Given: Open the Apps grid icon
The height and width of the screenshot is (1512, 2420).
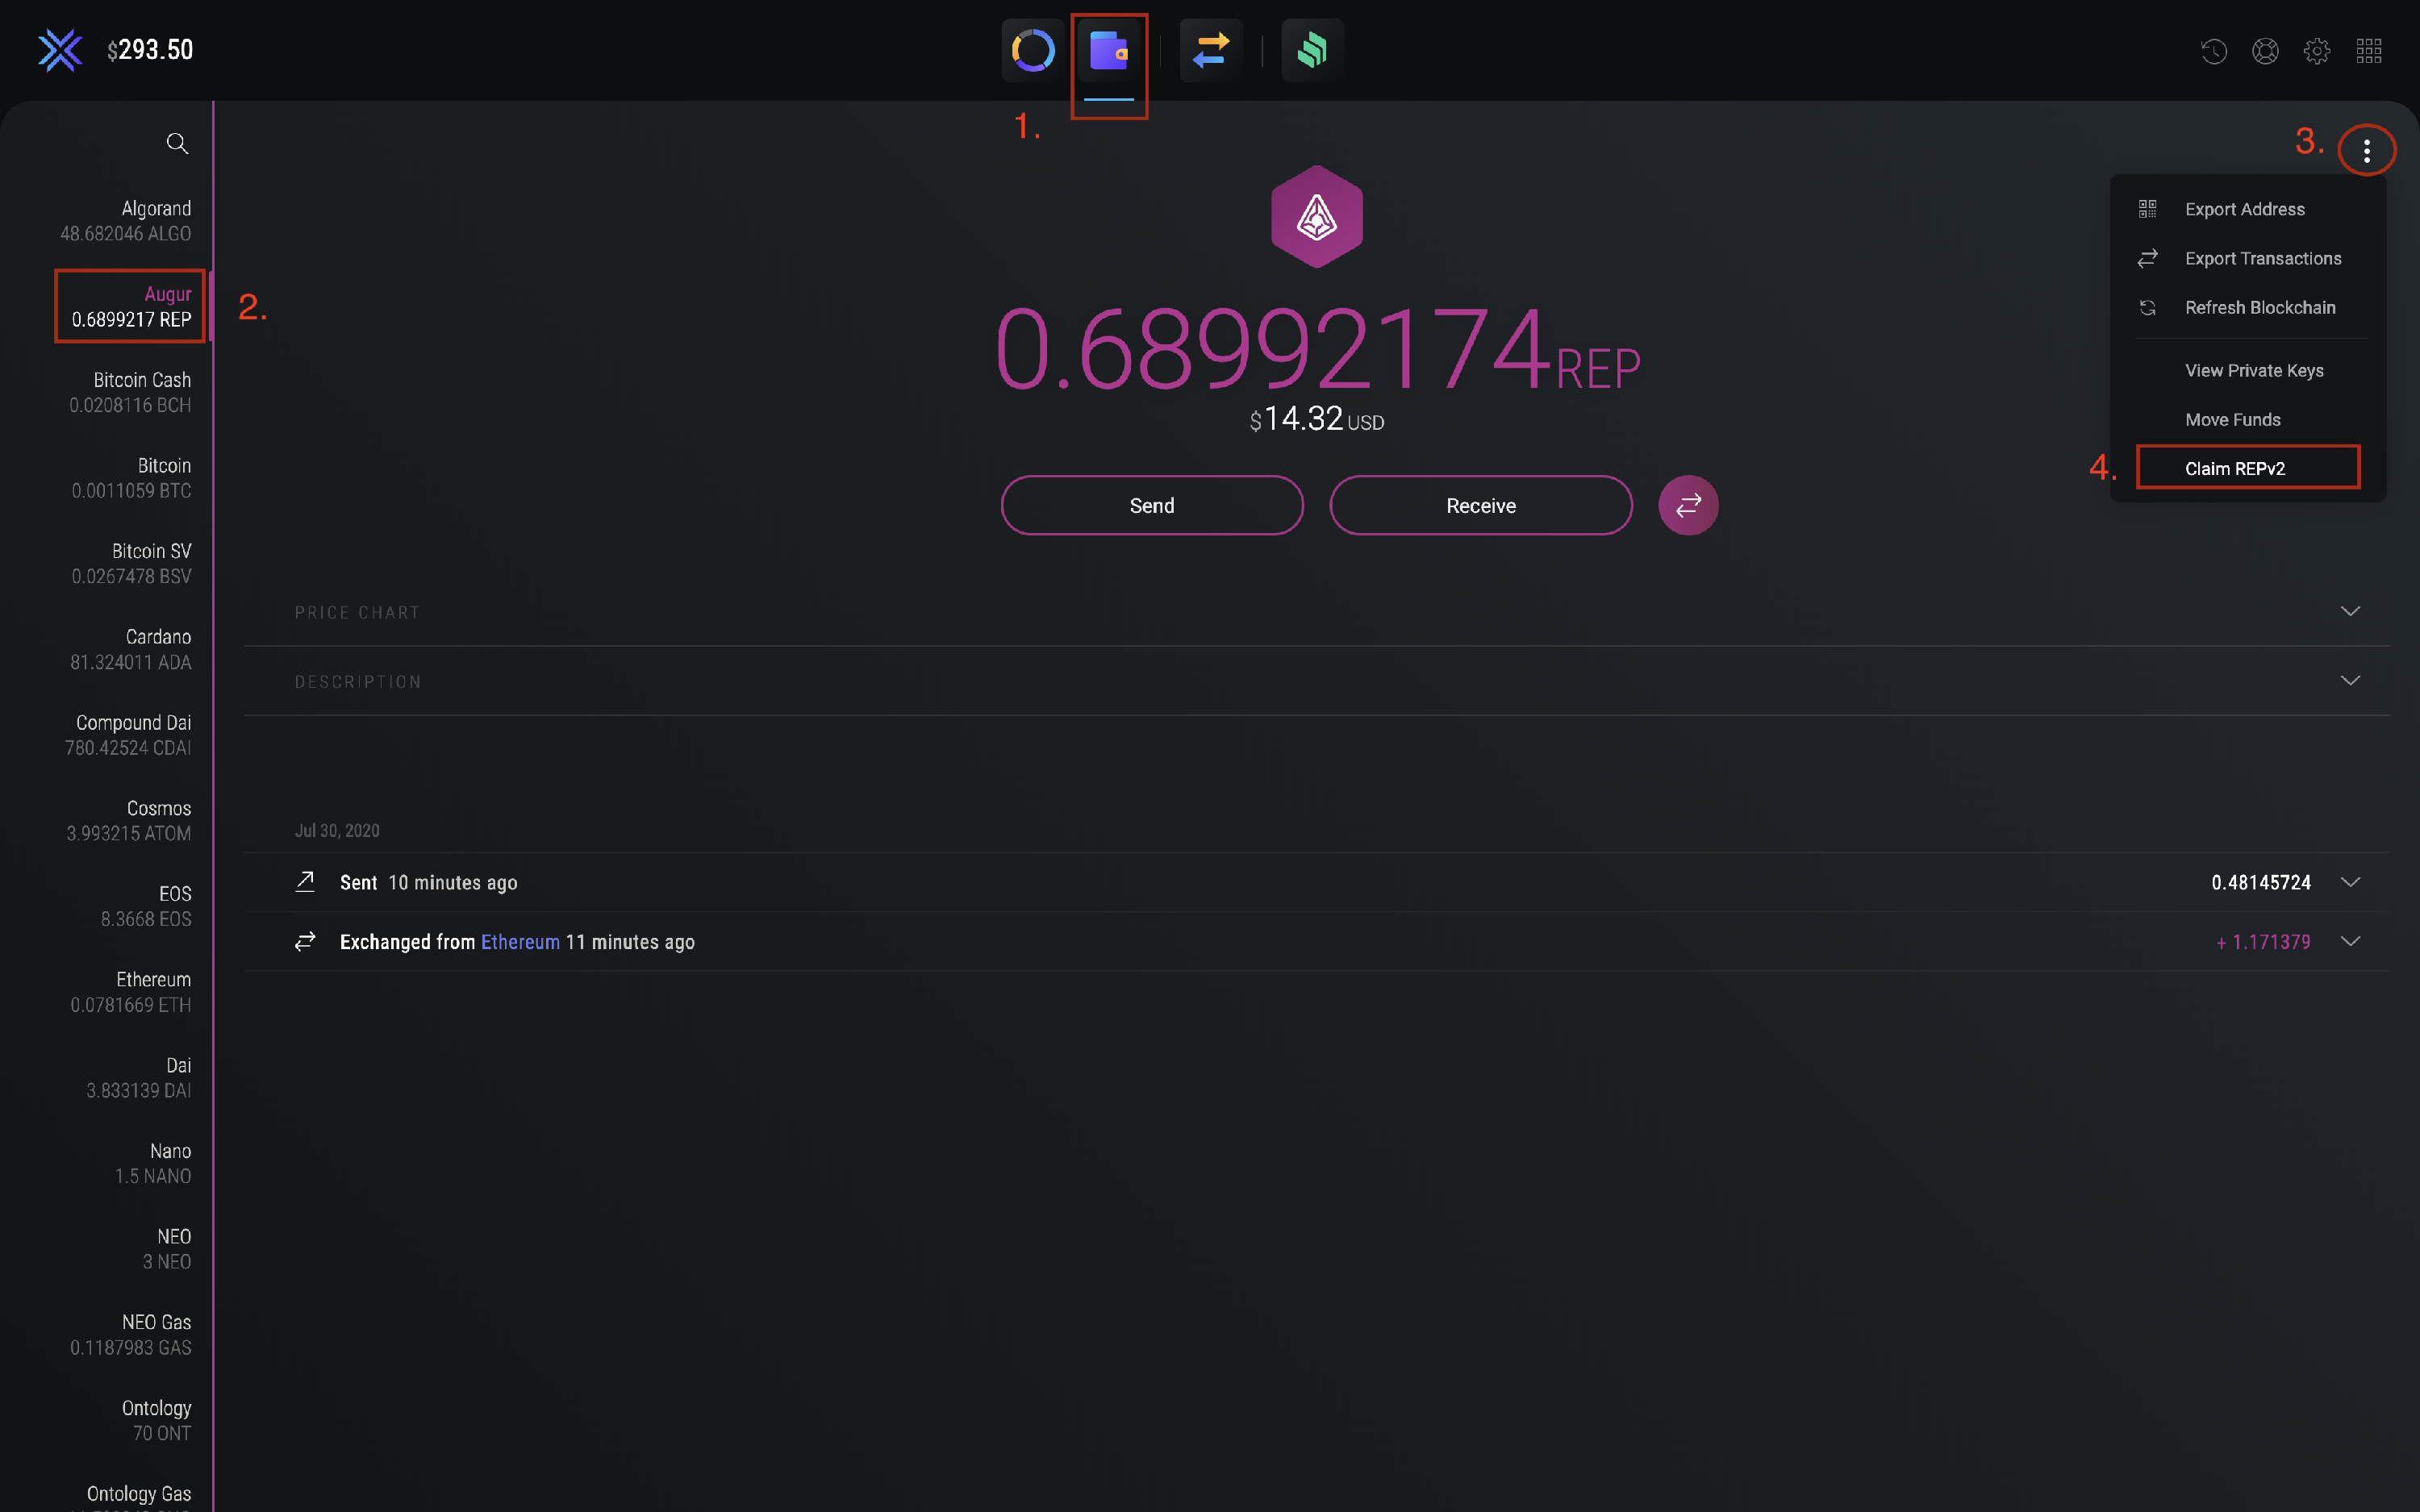Looking at the screenshot, I should (x=2369, y=51).
